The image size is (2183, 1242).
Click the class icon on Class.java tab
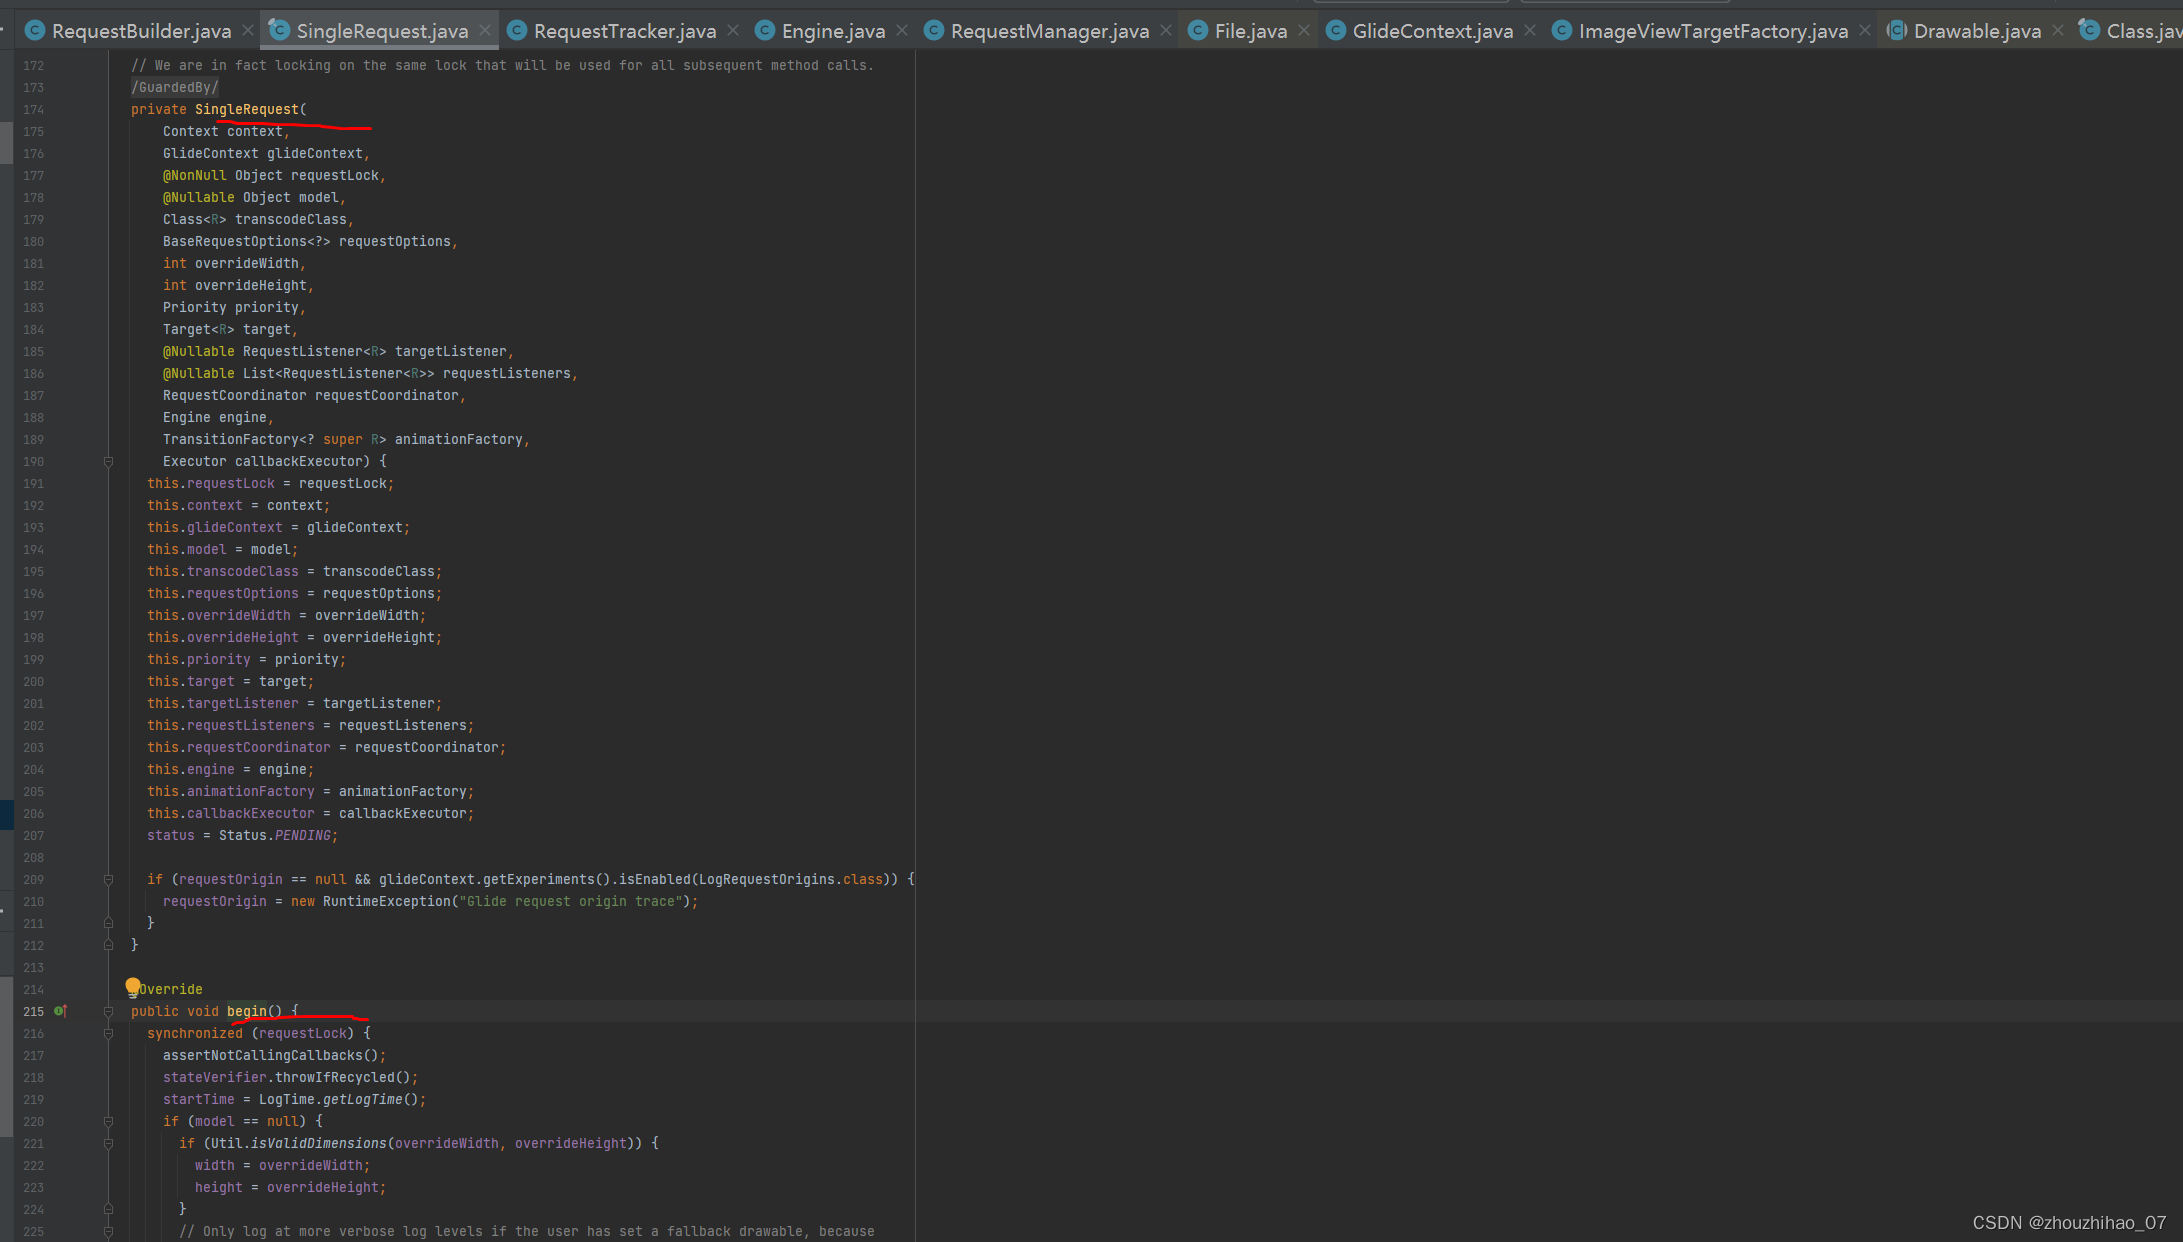(2090, 31)
